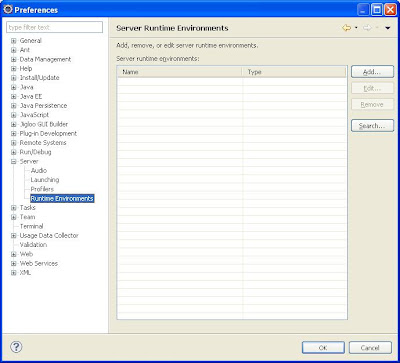Expand the XML node
The width and height of the screenshot is (400, 363).
14,273
